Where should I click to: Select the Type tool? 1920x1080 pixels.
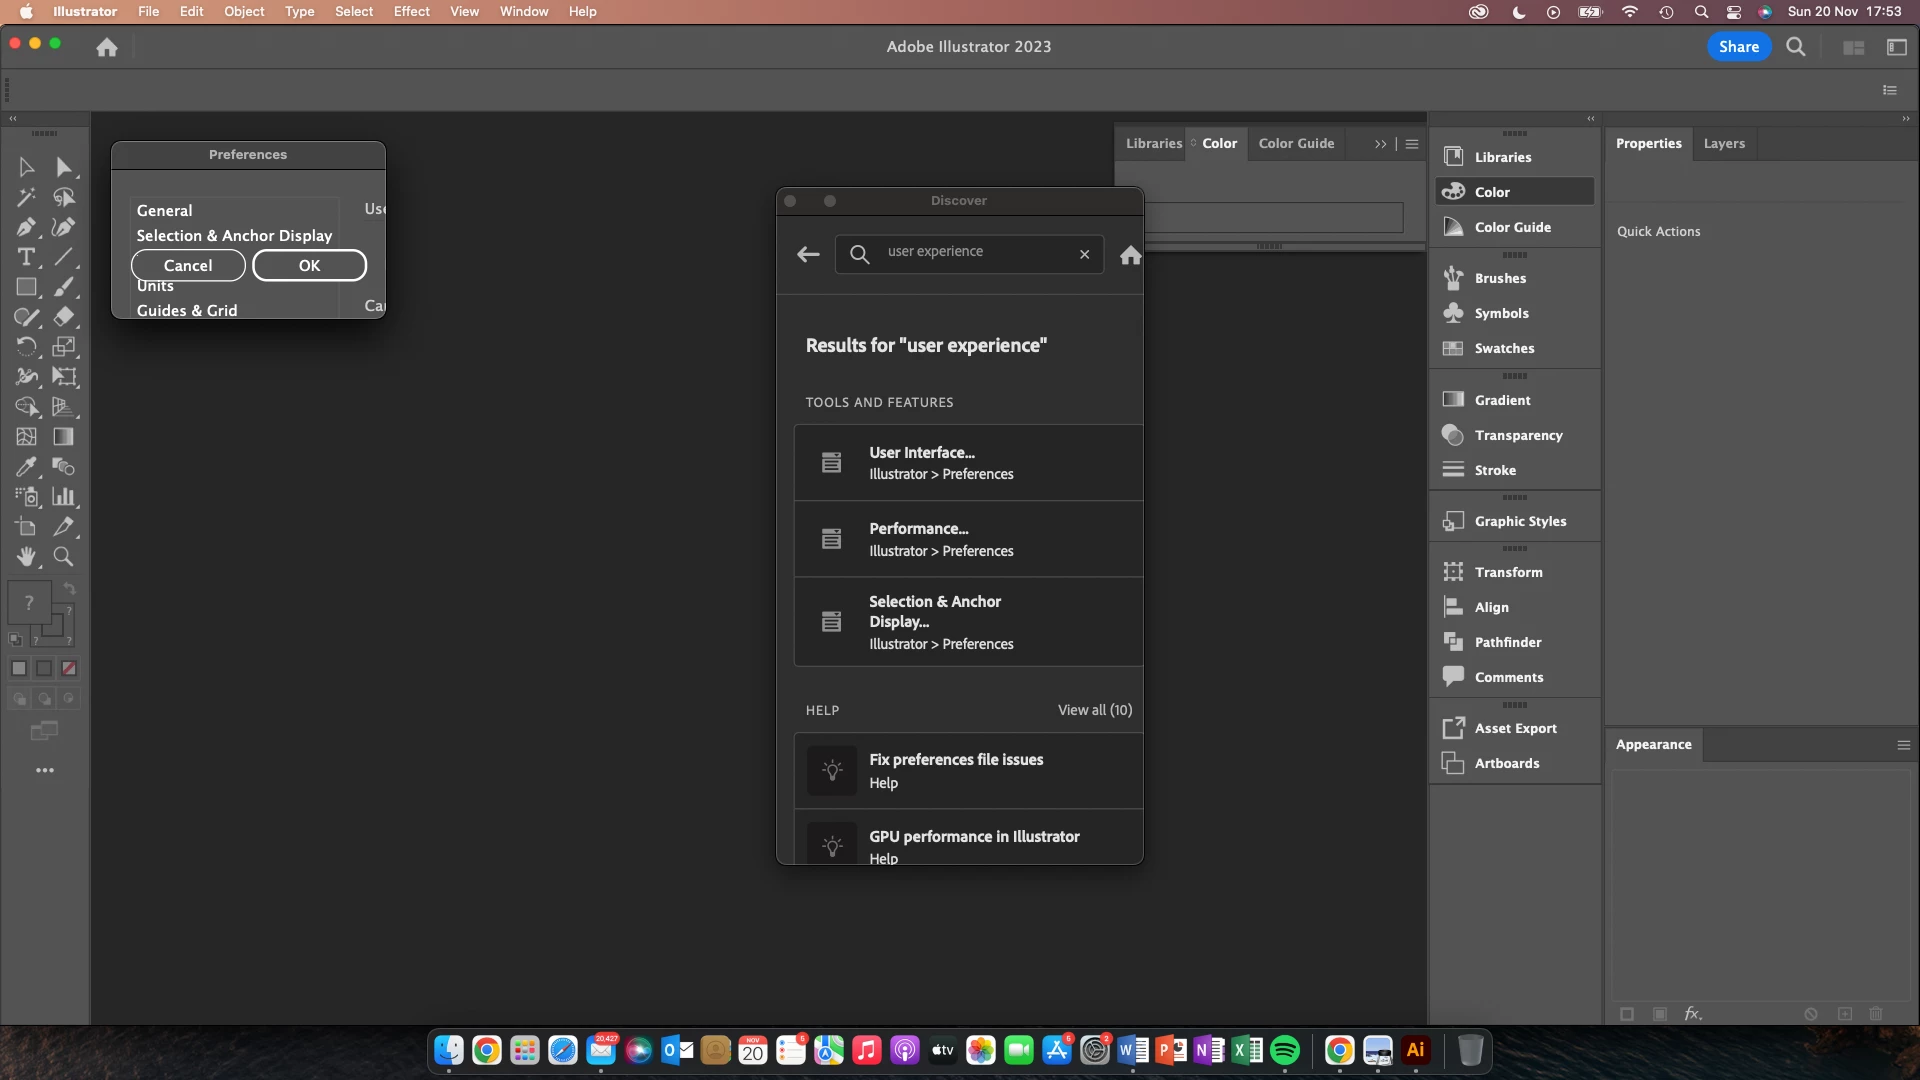[26, 257]
